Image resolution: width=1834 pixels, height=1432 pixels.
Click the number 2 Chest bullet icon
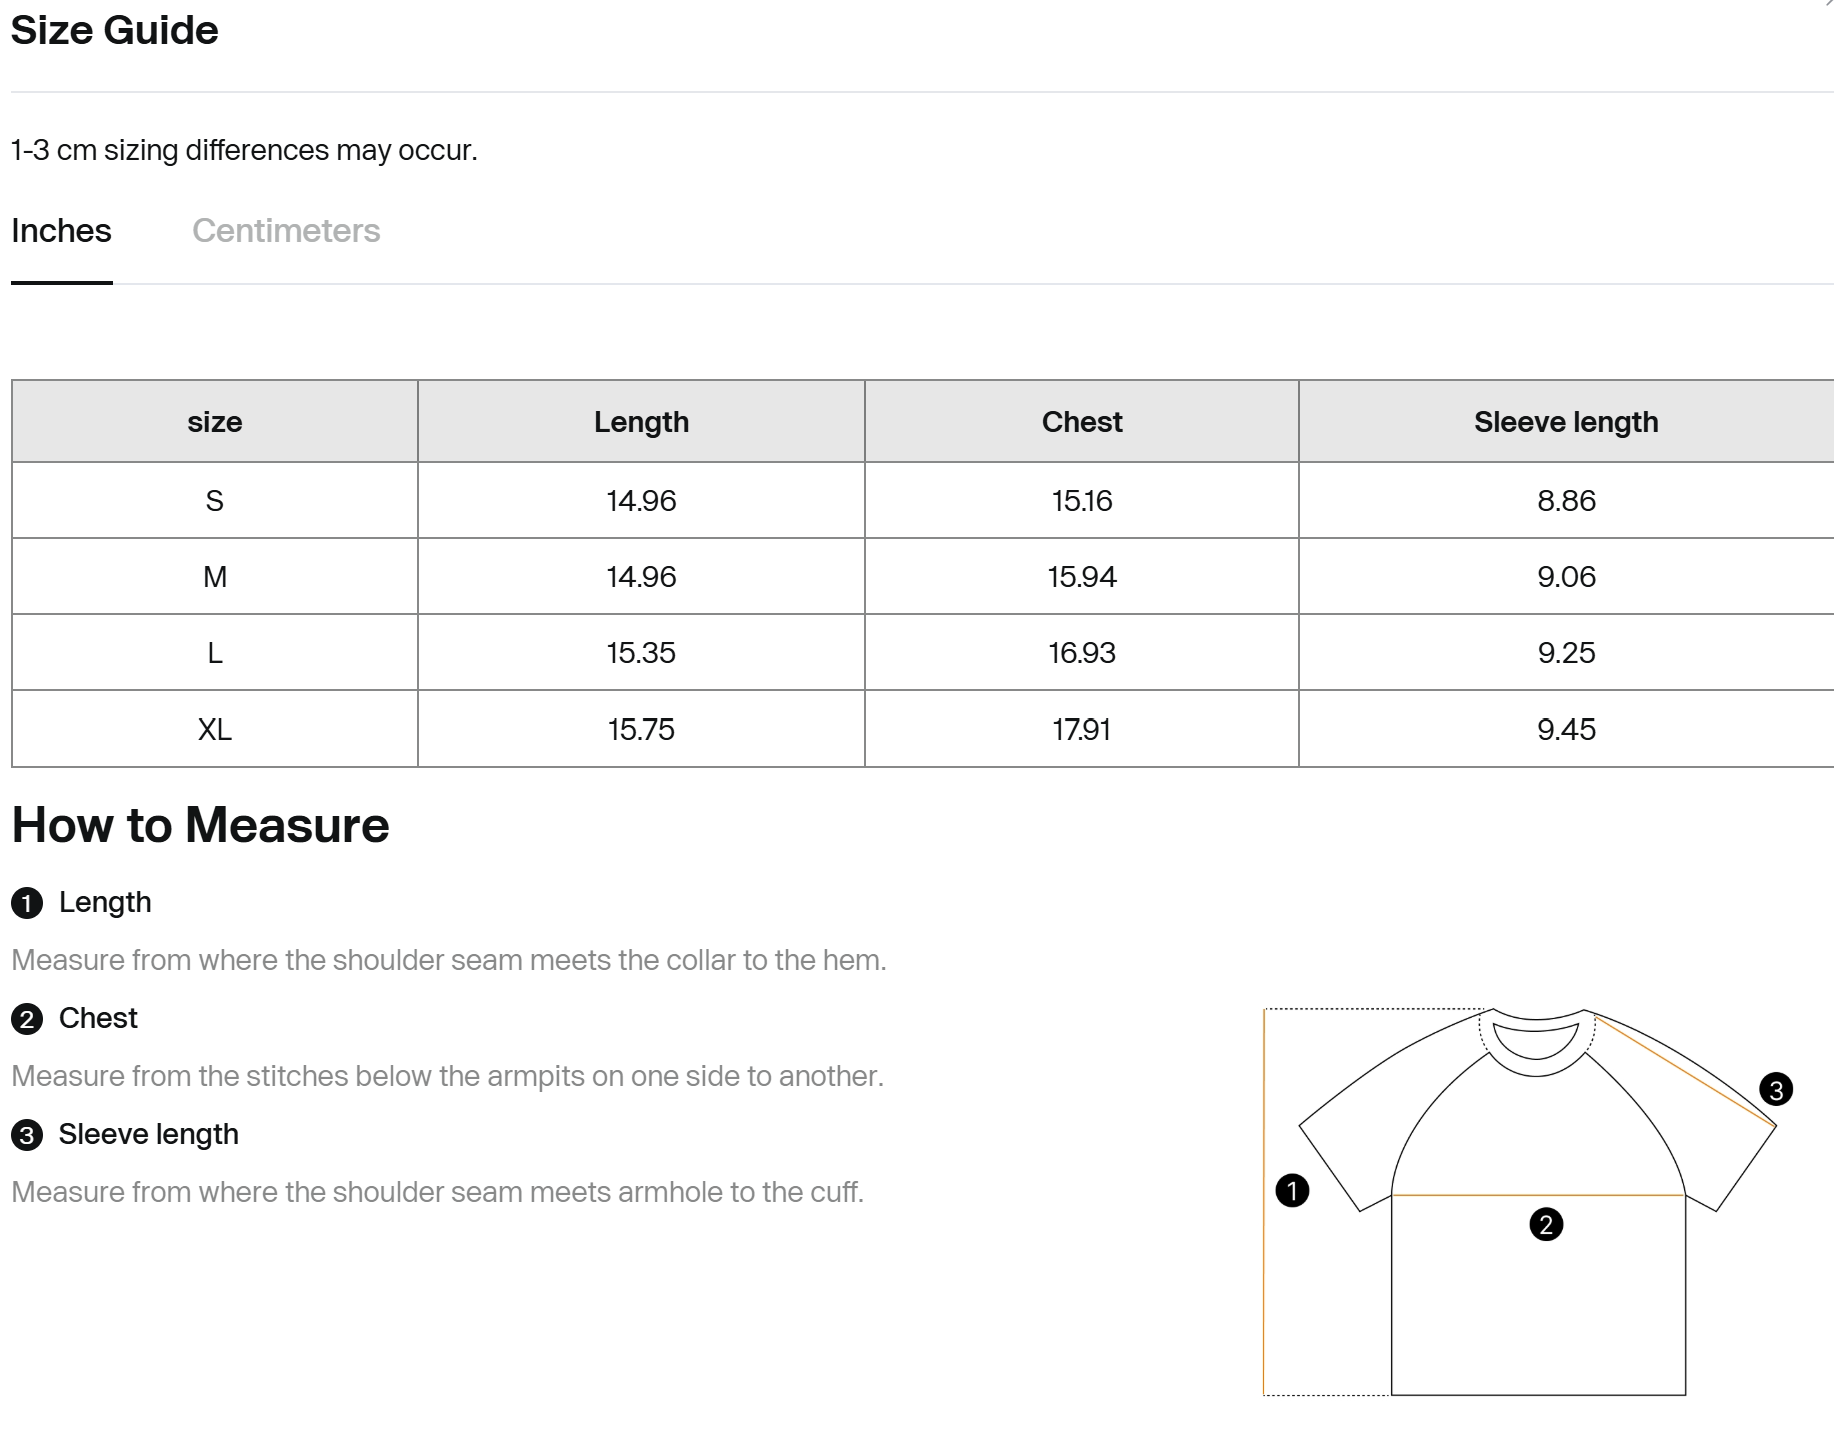pyautogui.click(x=27, y=1019)
